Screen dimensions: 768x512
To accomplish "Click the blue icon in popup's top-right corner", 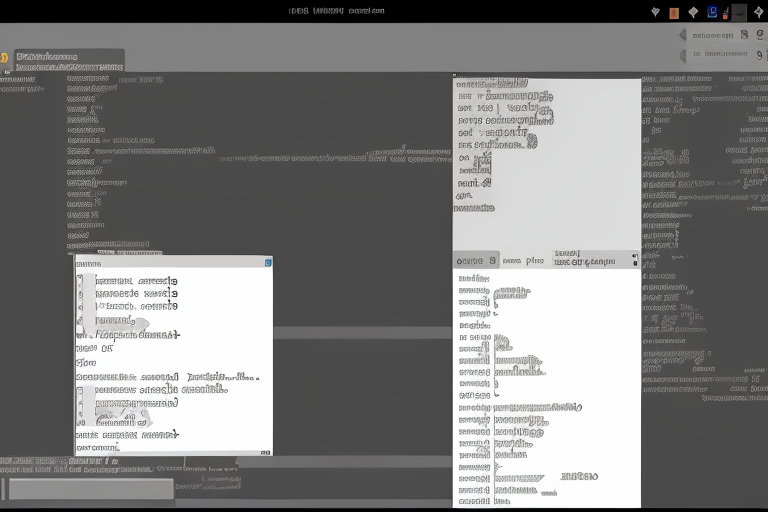I will (x=267, y=263).
